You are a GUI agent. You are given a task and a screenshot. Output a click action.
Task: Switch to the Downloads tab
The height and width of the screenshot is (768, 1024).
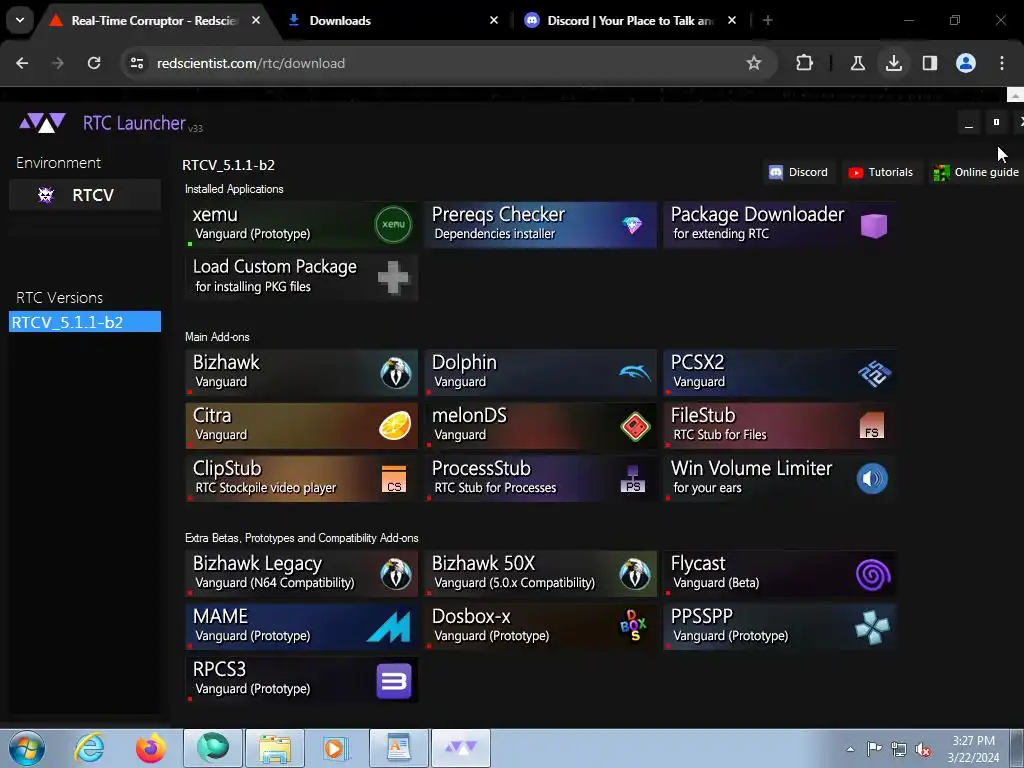(393, 21)
